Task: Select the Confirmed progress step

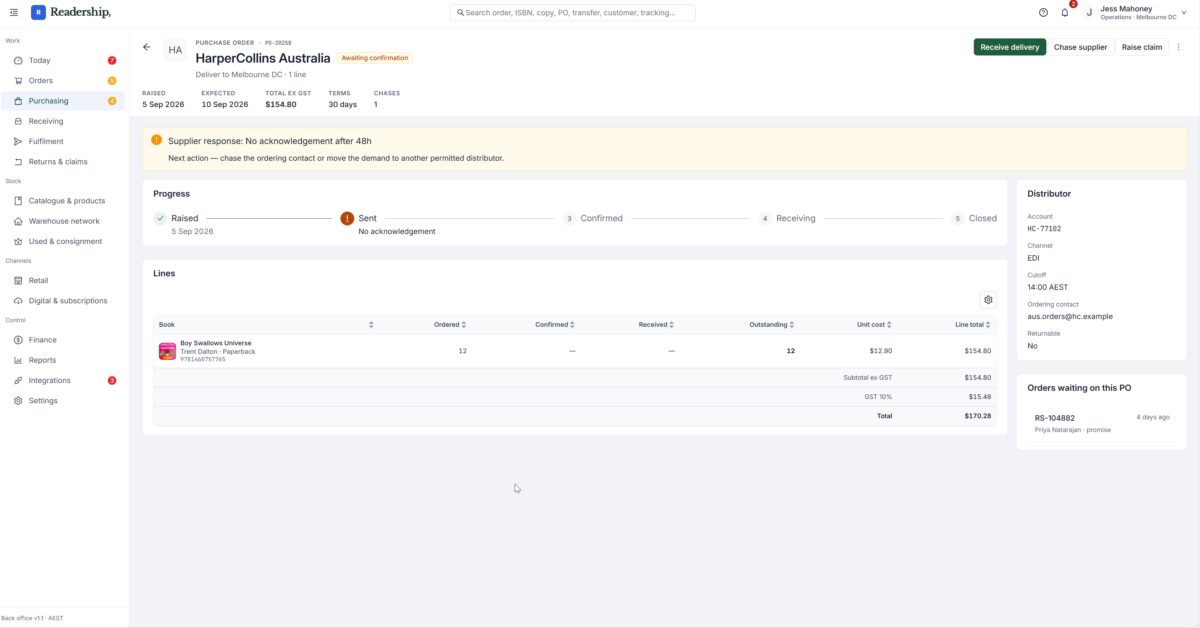Action: pos(593,218)
